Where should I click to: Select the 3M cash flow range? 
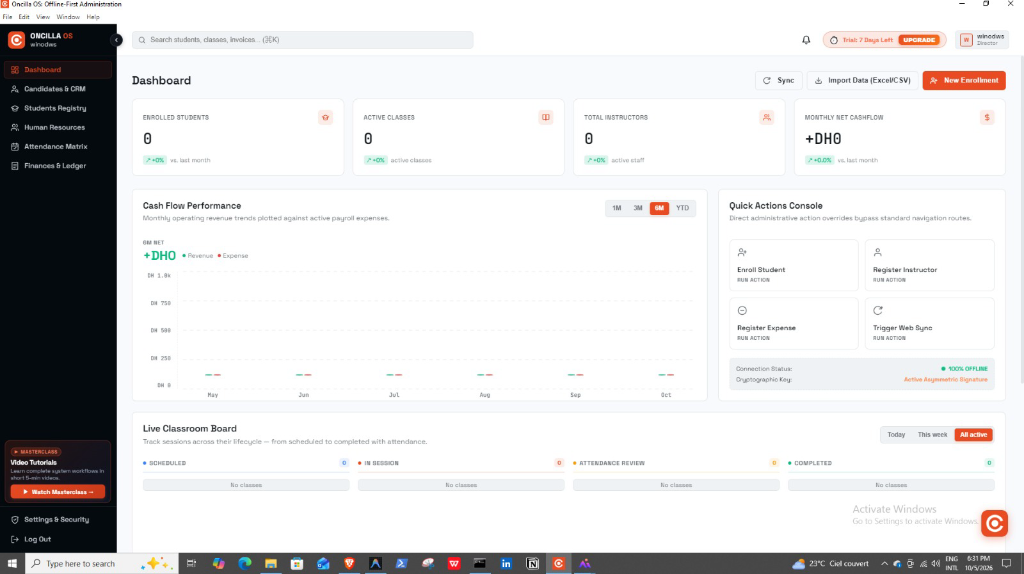(x=638, y=208)
